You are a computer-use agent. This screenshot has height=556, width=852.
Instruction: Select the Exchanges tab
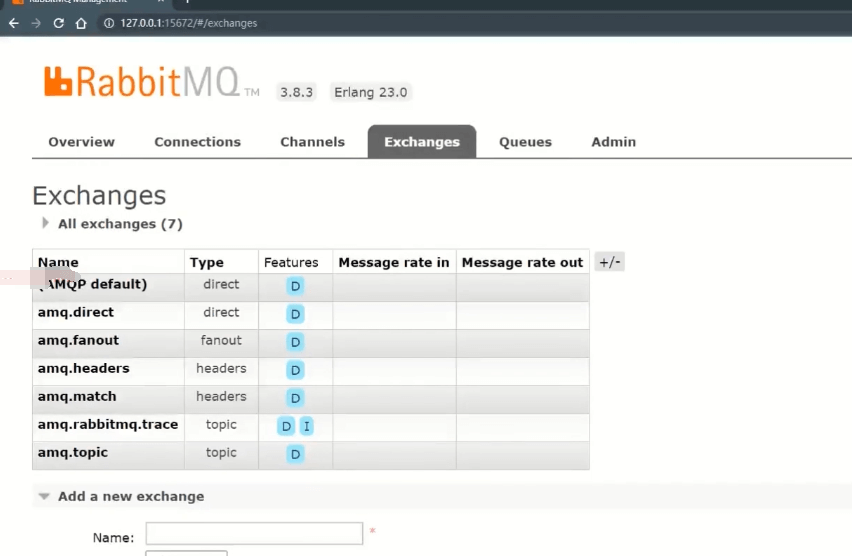422,142
